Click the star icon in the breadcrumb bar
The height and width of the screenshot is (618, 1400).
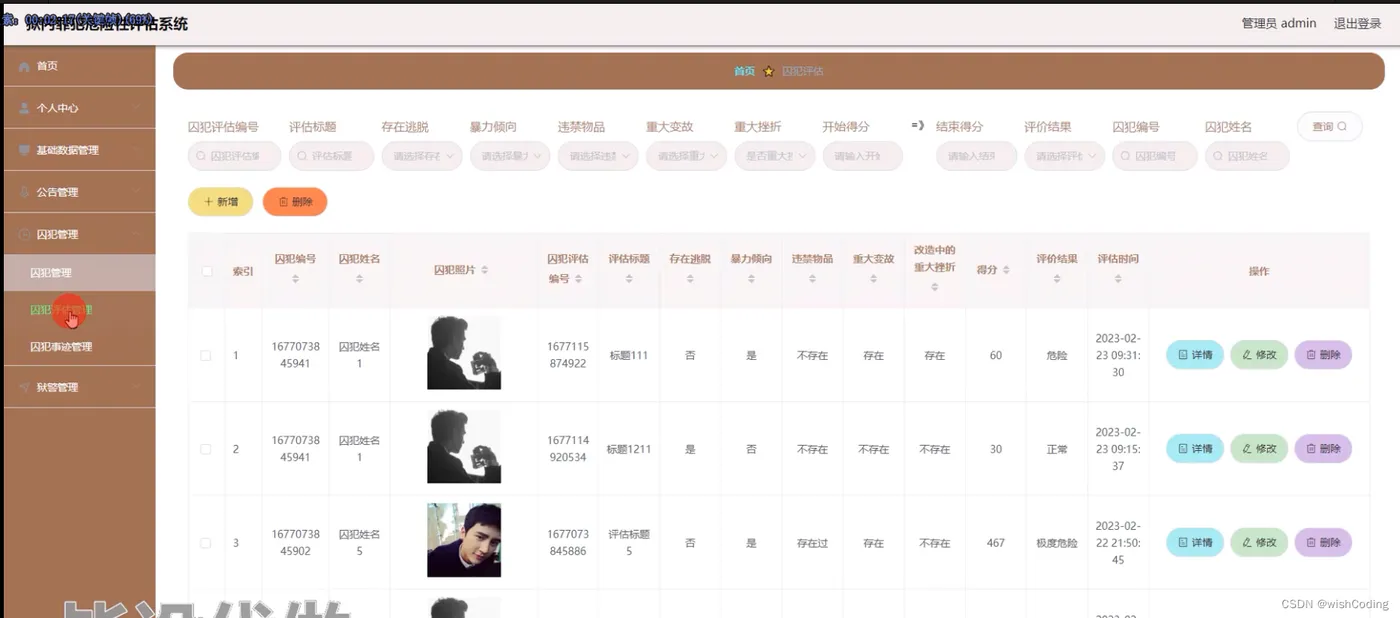769,71
